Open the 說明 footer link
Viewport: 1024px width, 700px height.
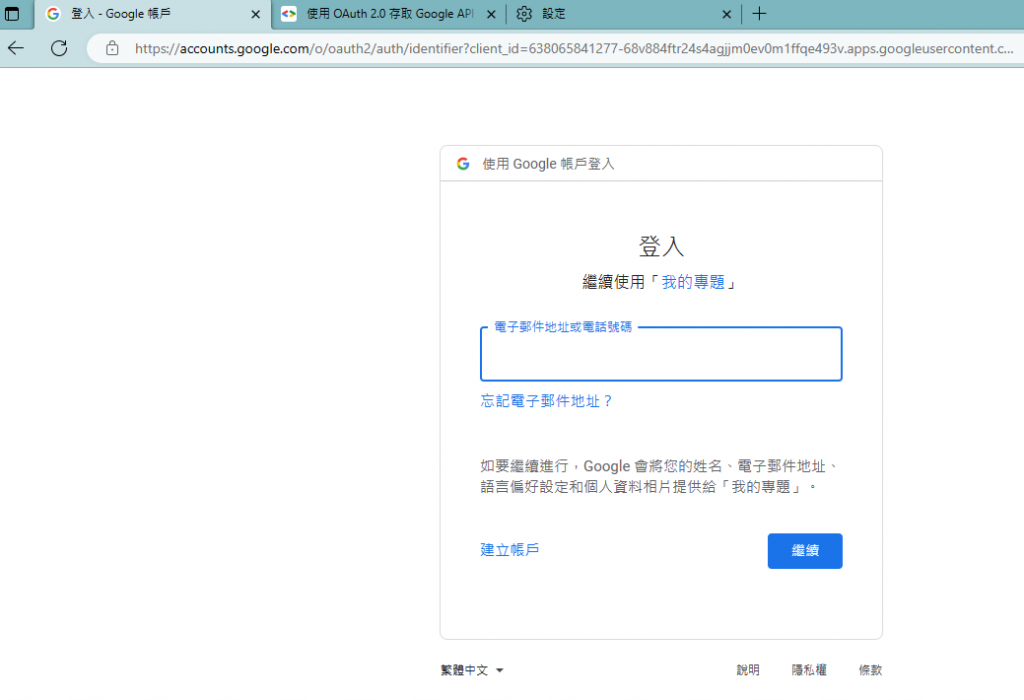click(x=748, y=670)
